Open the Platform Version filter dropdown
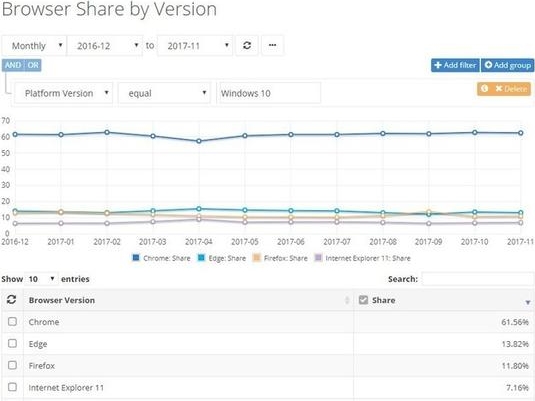Image resolution: width=535 pixels, height=401 pixels. click(x=63, y=93)
